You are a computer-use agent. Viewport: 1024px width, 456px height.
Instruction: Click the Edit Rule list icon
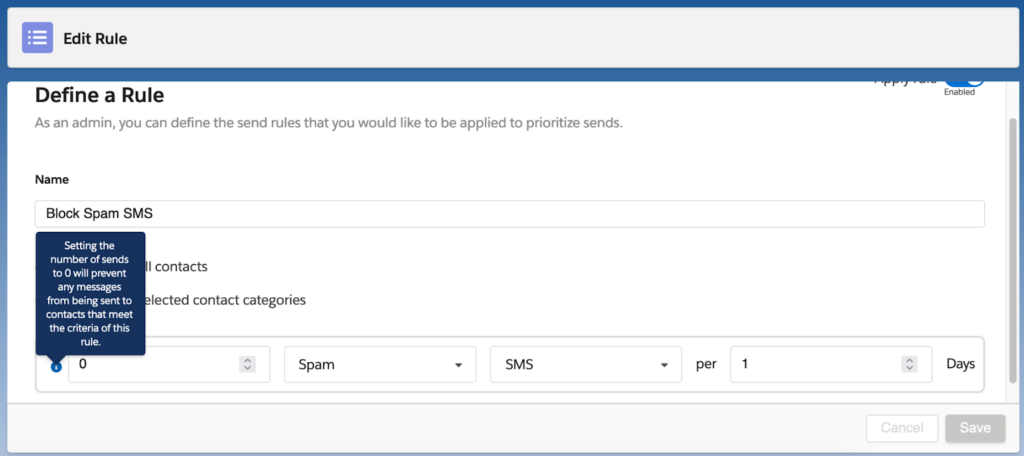pyautogui.click(x=38, y=39)
